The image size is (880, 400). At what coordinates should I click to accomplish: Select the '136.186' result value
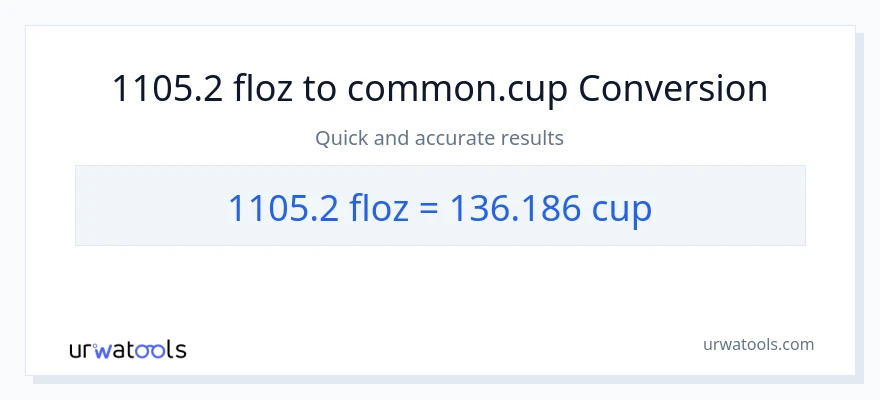511,208
